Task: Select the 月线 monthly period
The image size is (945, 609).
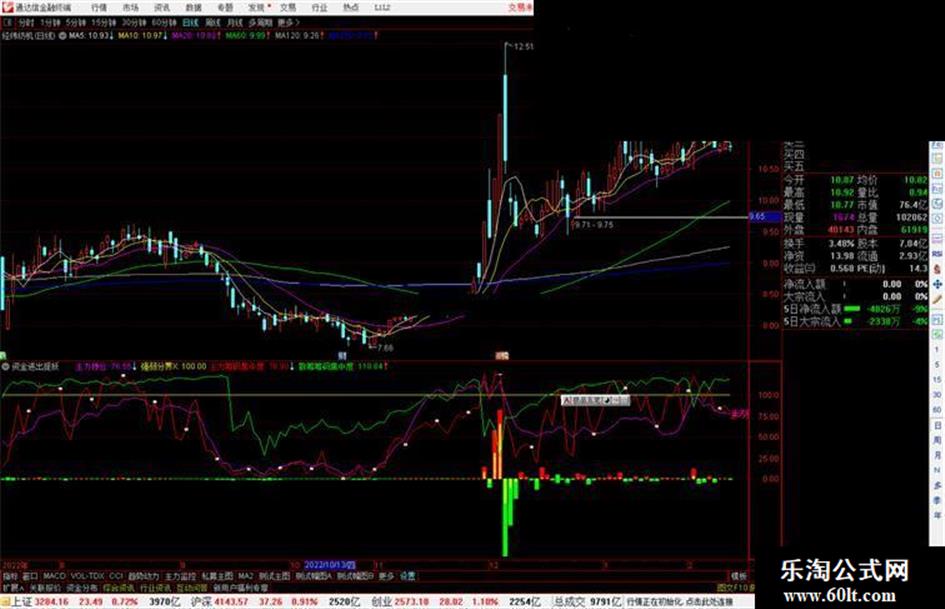Action: (x=234, y=22)
